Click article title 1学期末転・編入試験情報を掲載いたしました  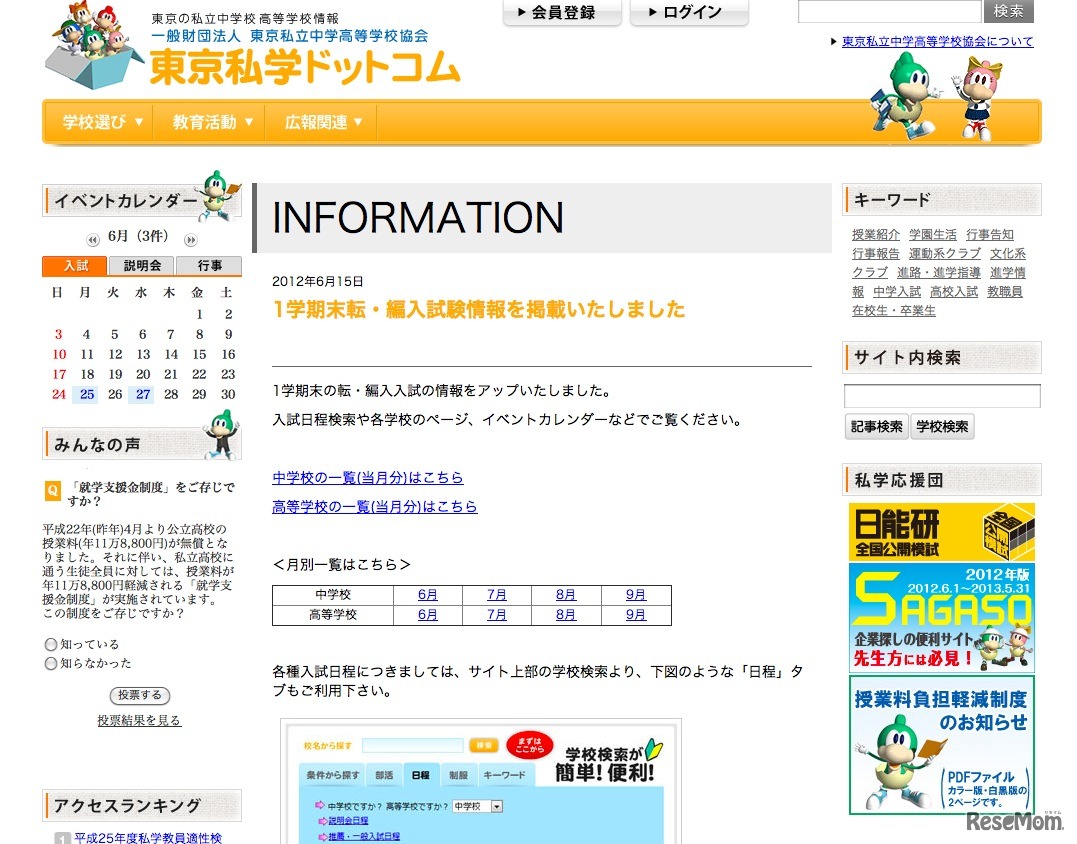[x=479, y=309]
